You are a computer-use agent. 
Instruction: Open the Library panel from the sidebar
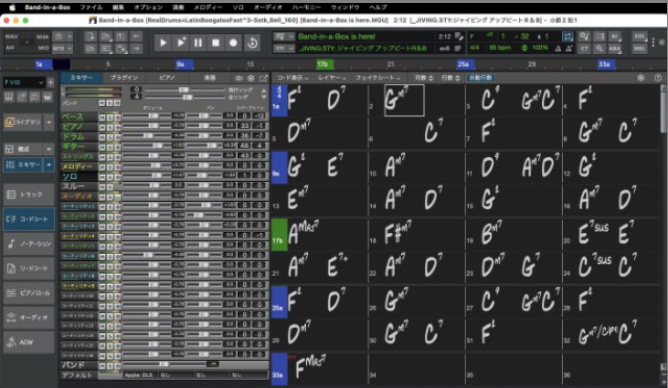(23, 122)
